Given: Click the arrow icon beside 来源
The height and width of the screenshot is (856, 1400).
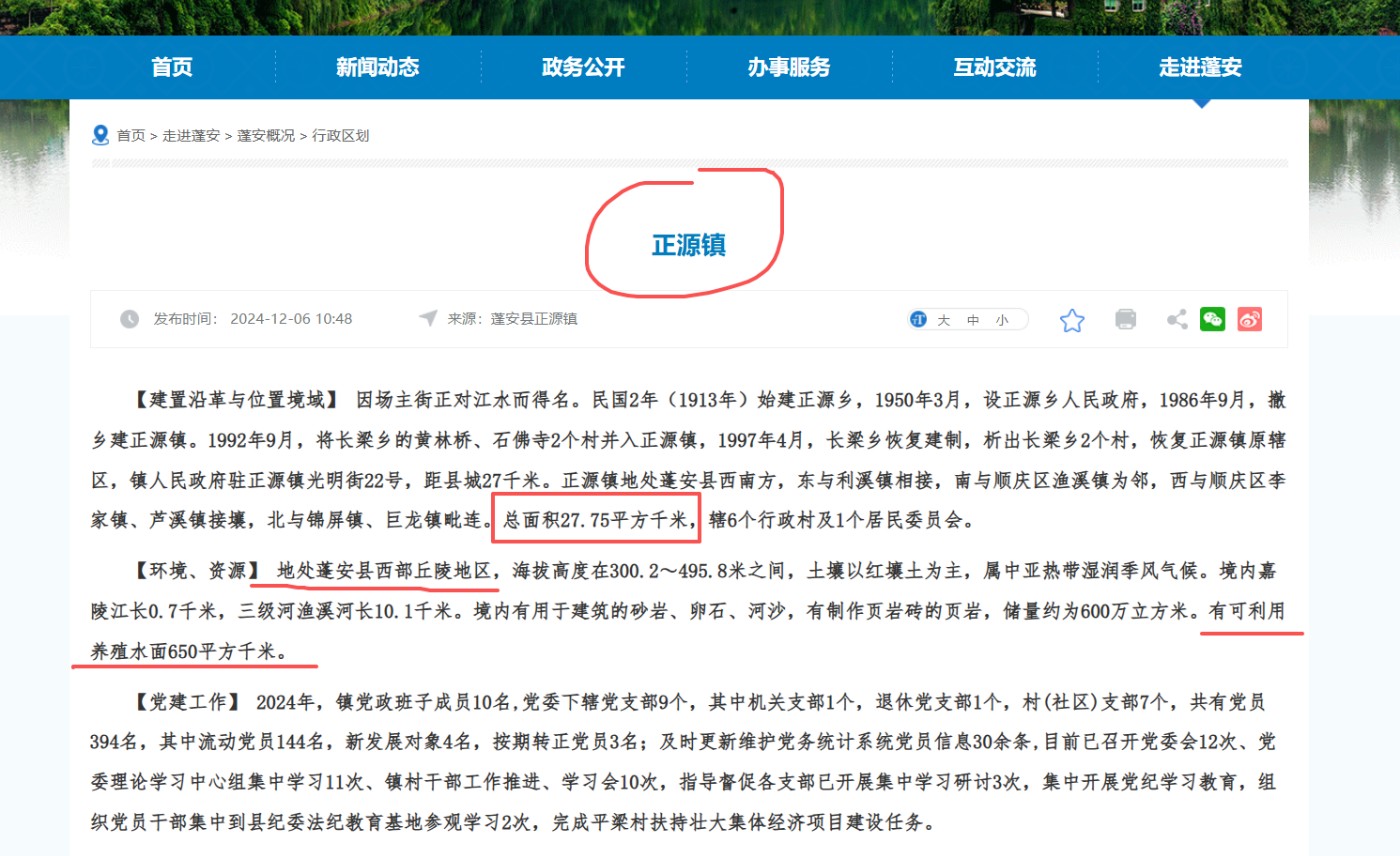Looking at the screenshot, I should [x=428, y=318].
